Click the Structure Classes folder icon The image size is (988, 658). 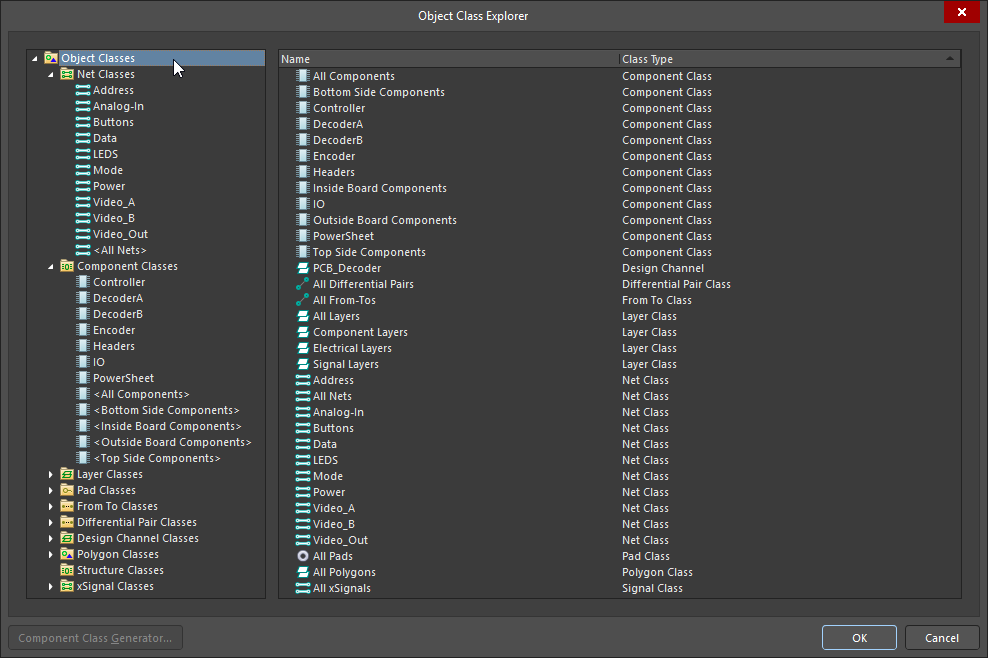[67, 570]
